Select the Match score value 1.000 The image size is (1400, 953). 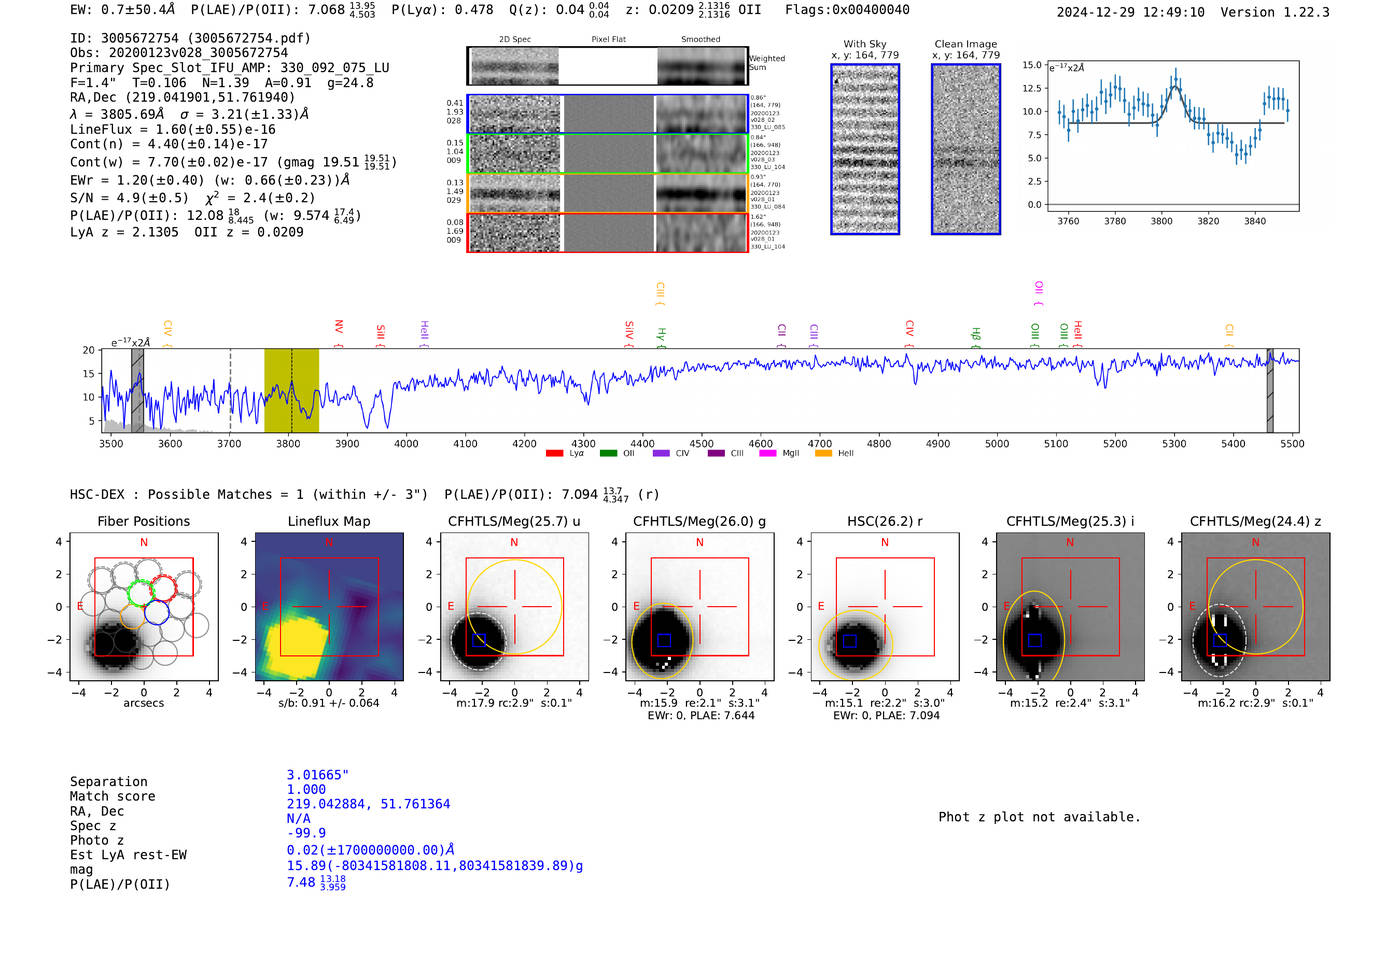(x=306, y=789)
